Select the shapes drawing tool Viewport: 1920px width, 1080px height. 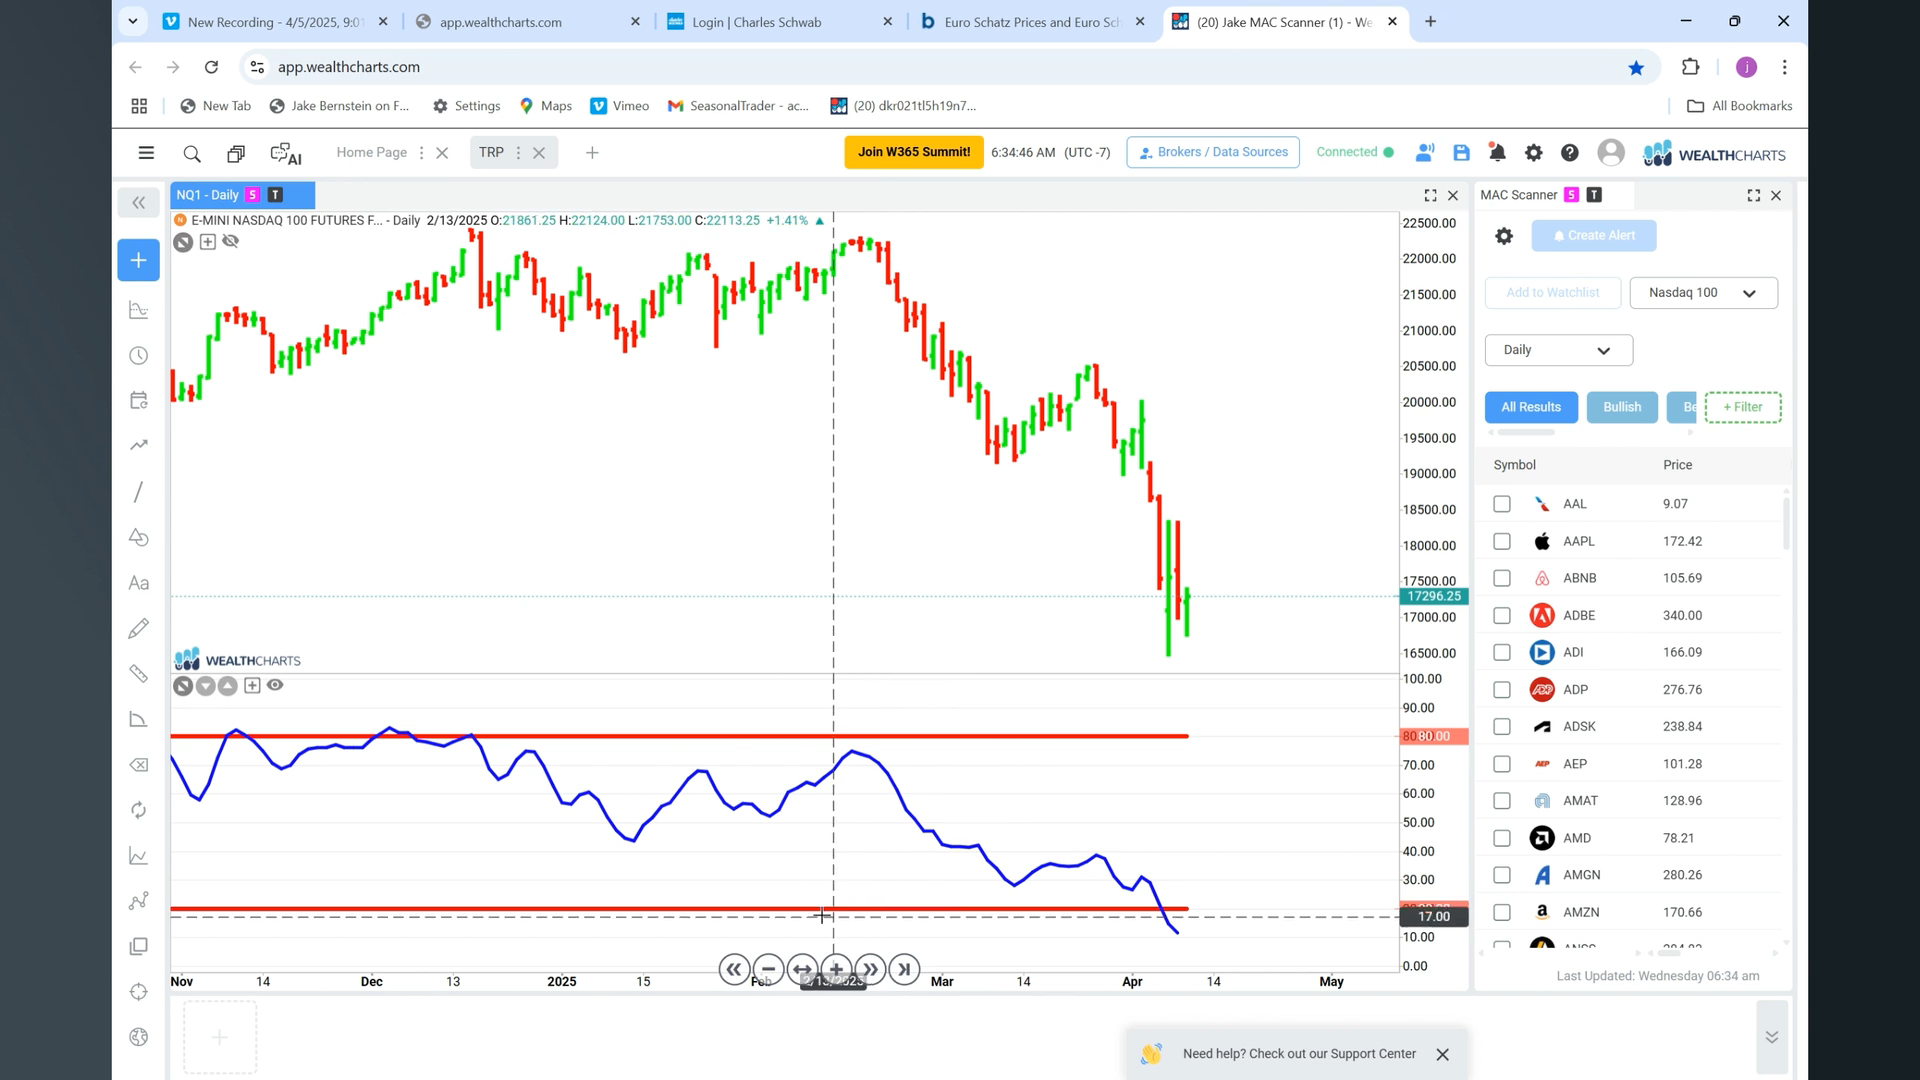click(x=139, y=537)
